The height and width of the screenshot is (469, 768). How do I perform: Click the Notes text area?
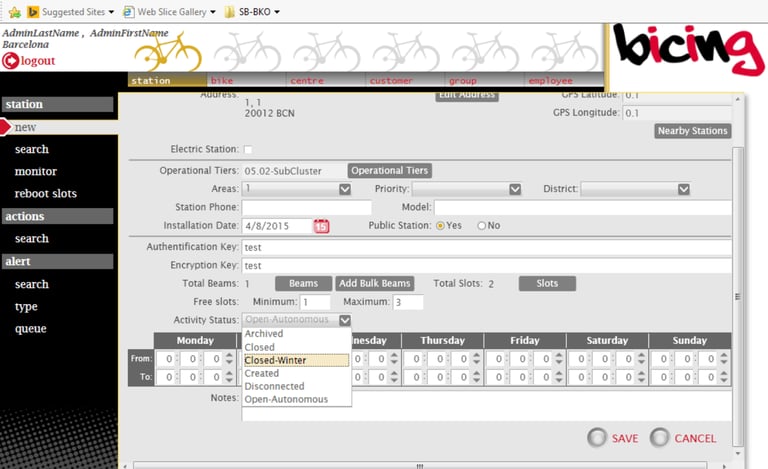tap(487, 406)
